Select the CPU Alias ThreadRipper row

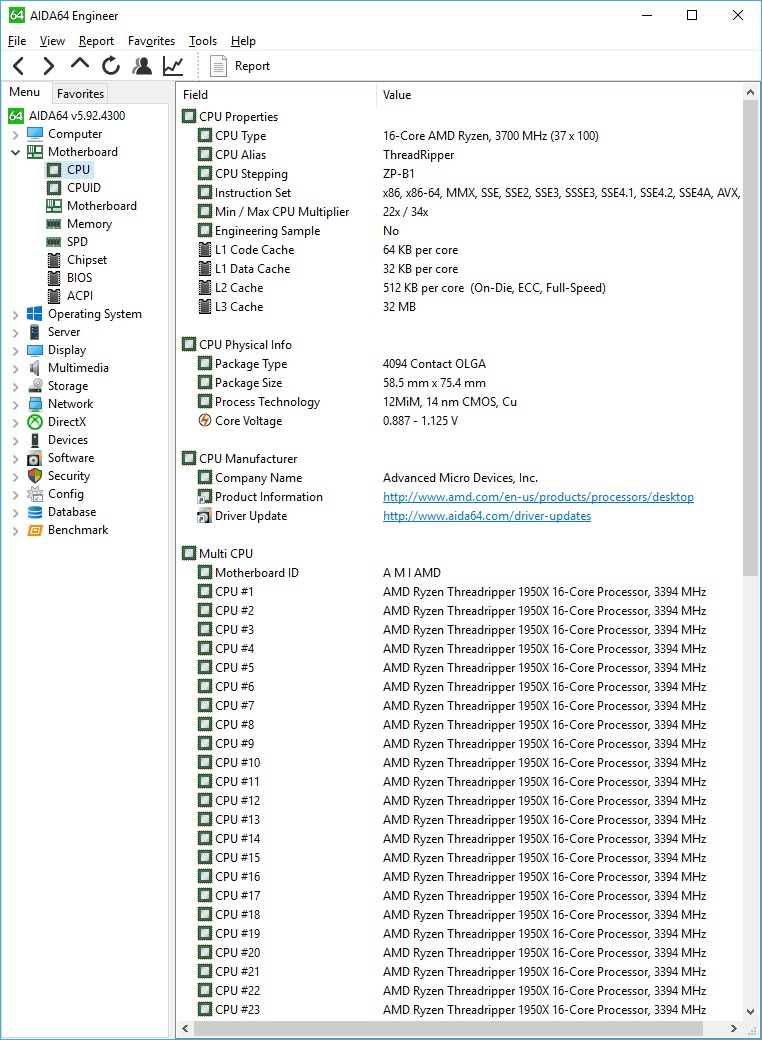[x=460, y=155]
